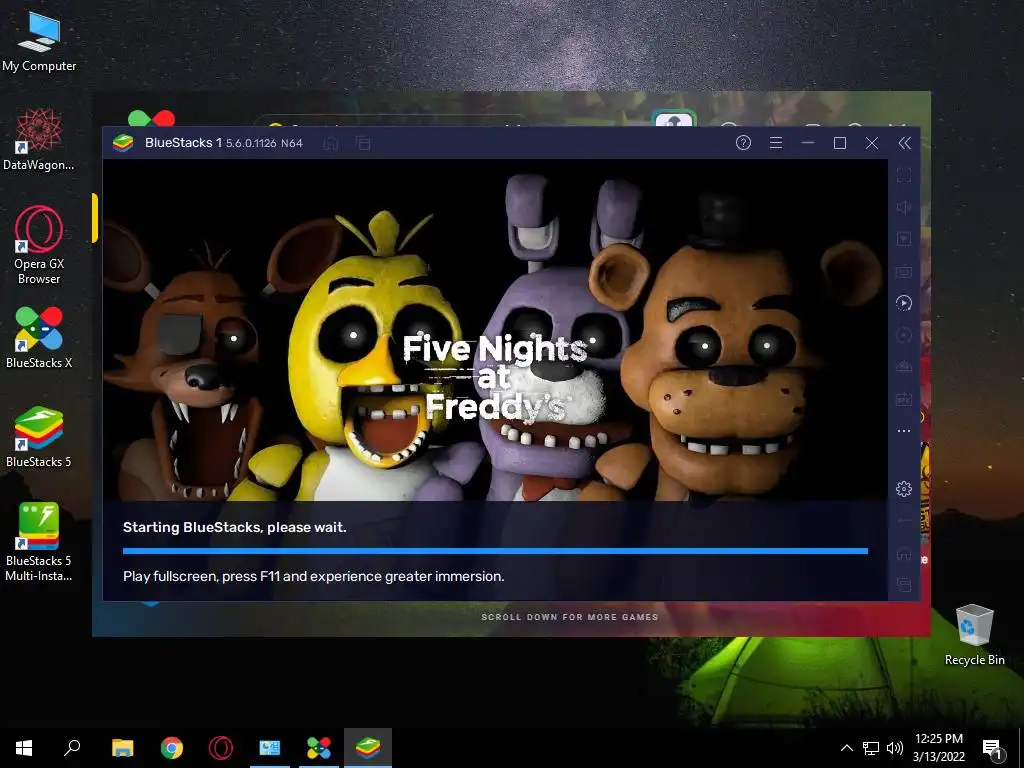Viewport: 1024px width, 768px height.
Task: Select the DataWagon desktop shortcut
Action: (39, 140)
